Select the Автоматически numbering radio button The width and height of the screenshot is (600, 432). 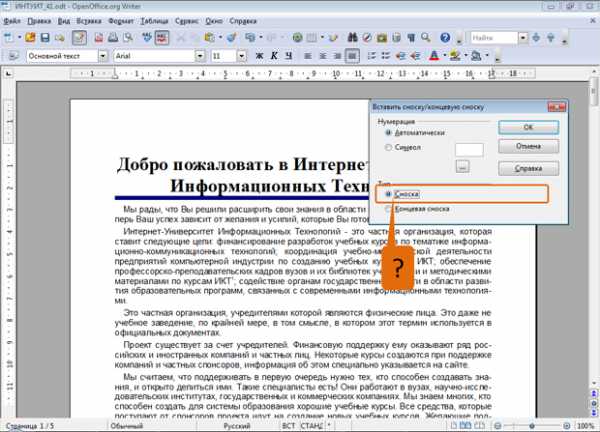coord(388,133)
